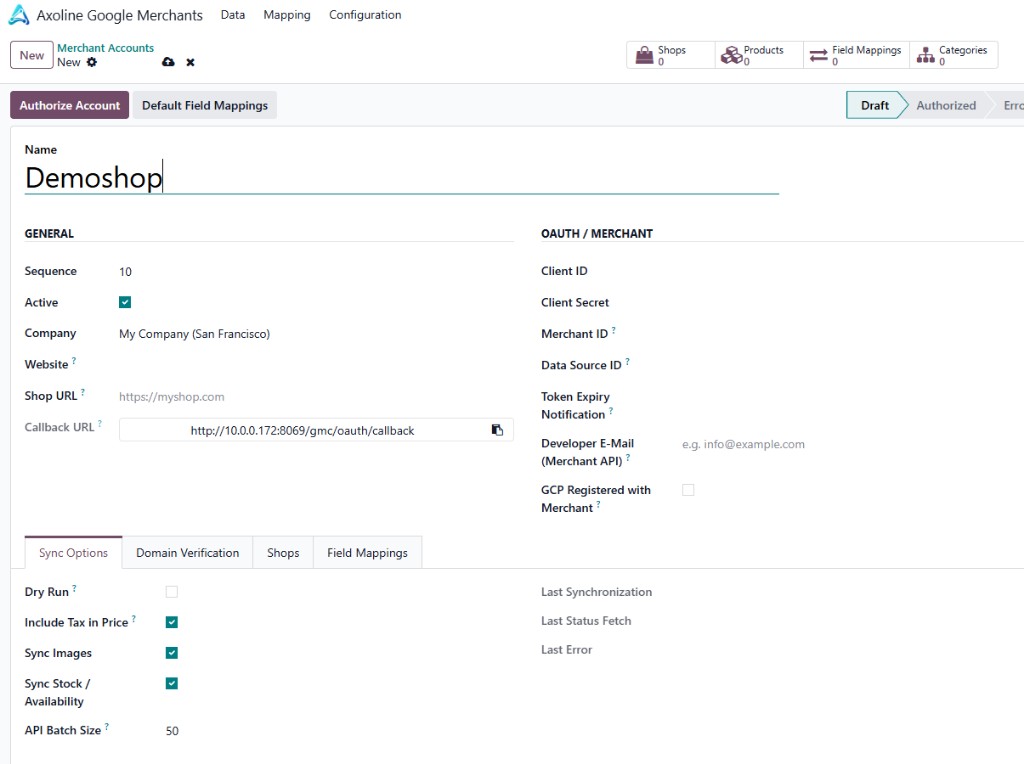Discard changes with the X icon
The image size is (1024, 764).
pyautogui.click(x=190, y=62)
